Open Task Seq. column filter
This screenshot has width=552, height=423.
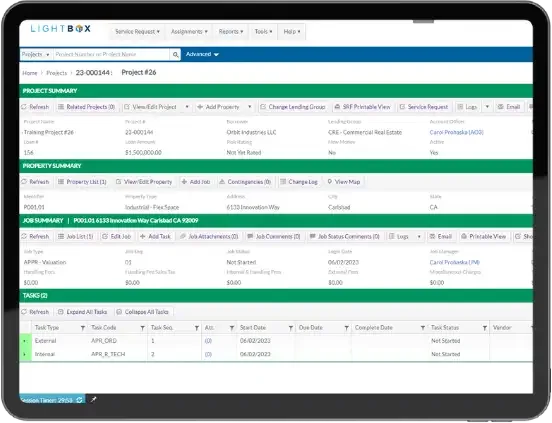[x=196, y=328]
